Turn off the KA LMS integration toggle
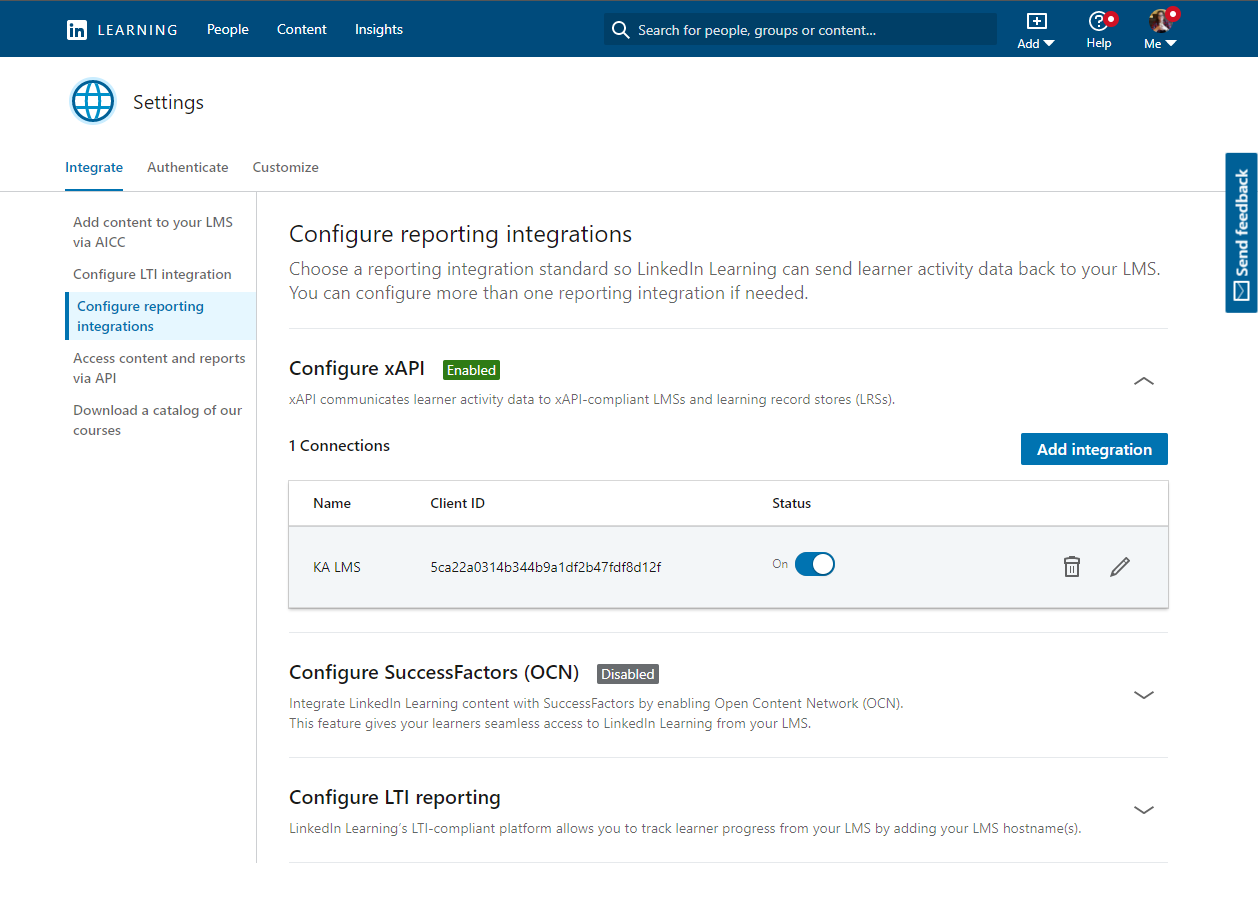1258x902 pixels. [x=814, y=563]
